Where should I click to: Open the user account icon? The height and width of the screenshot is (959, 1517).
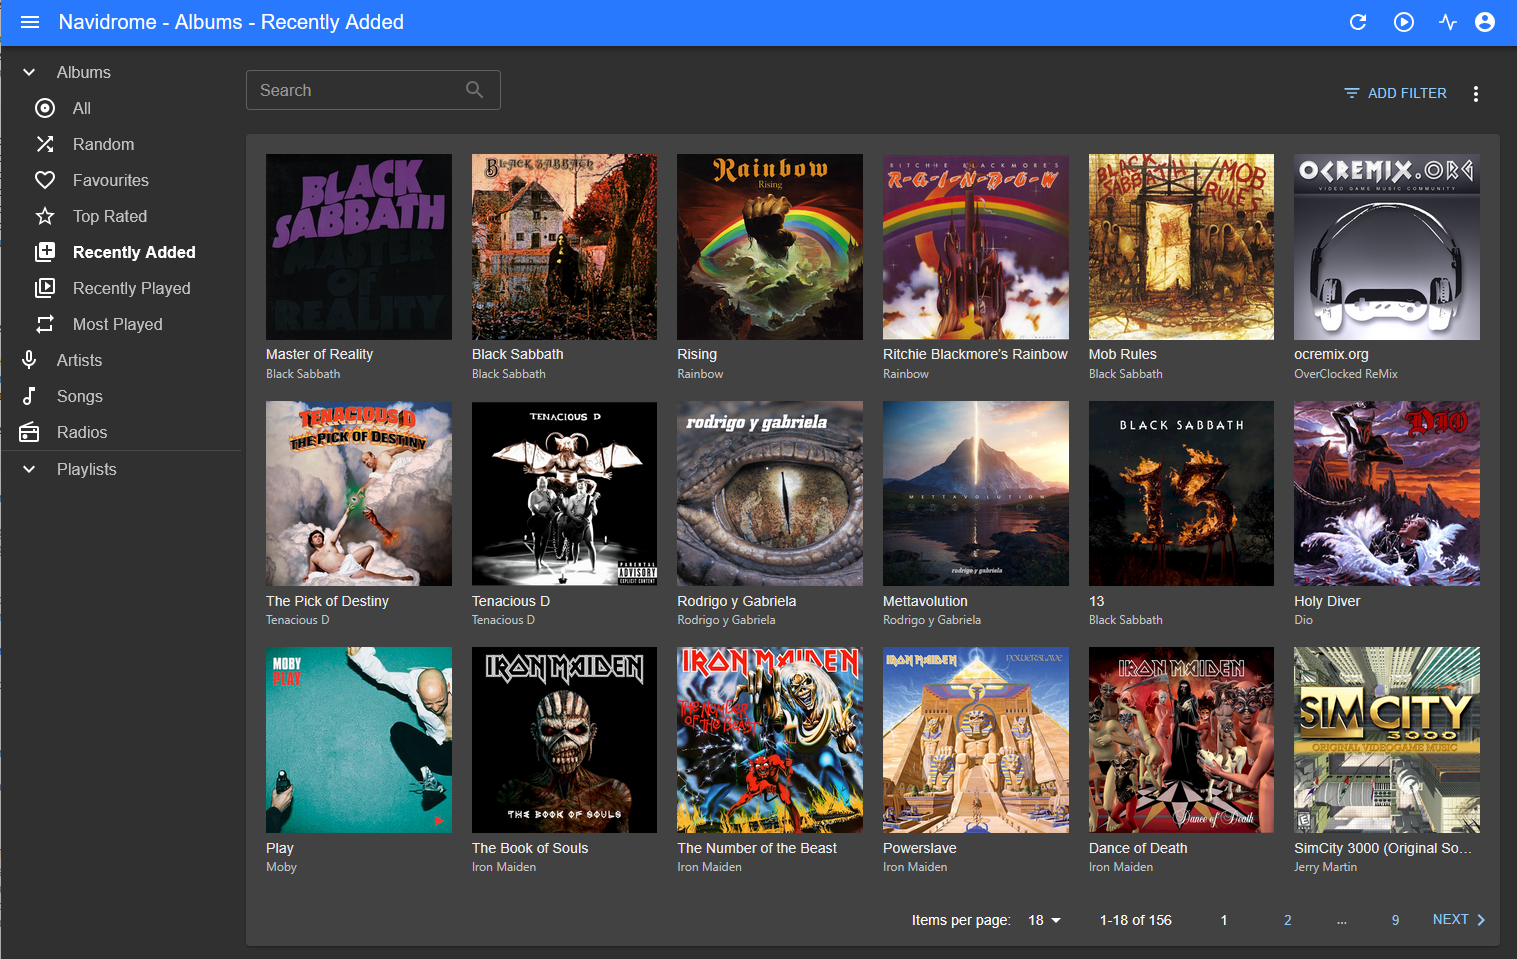point(1485,22)
